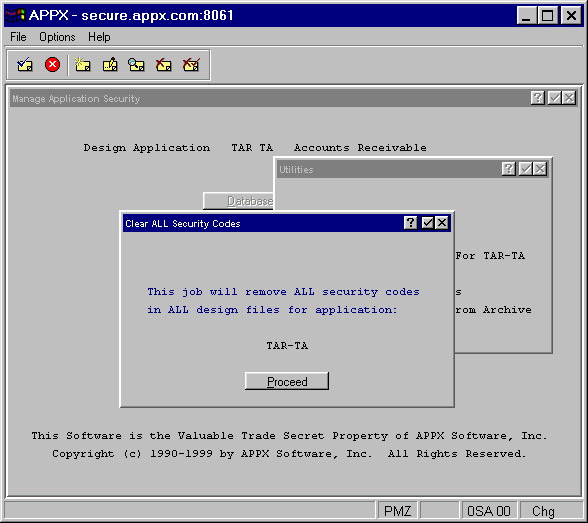Click the 0SA 00 status bar entry

pyautogui.click(x=489, y=511)
